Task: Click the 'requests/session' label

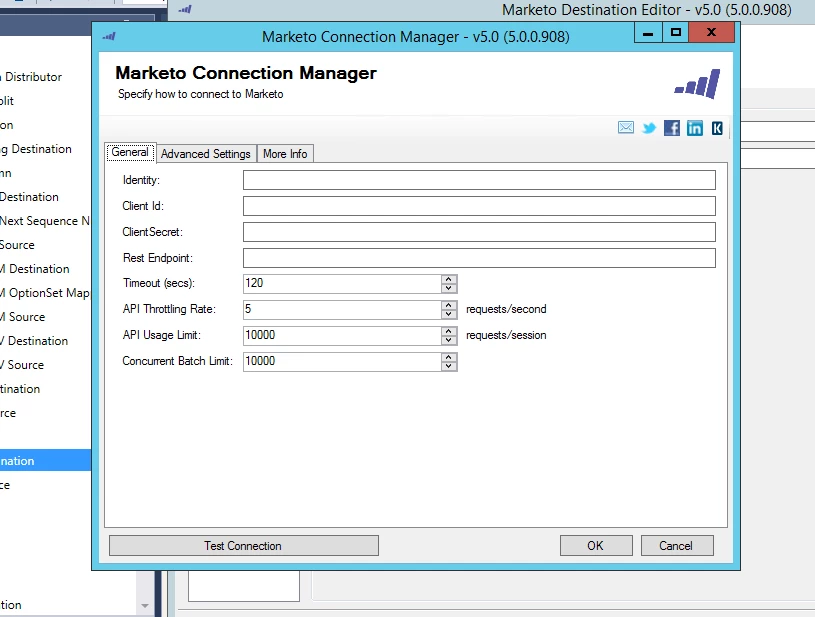Action: tap(506, 335)
